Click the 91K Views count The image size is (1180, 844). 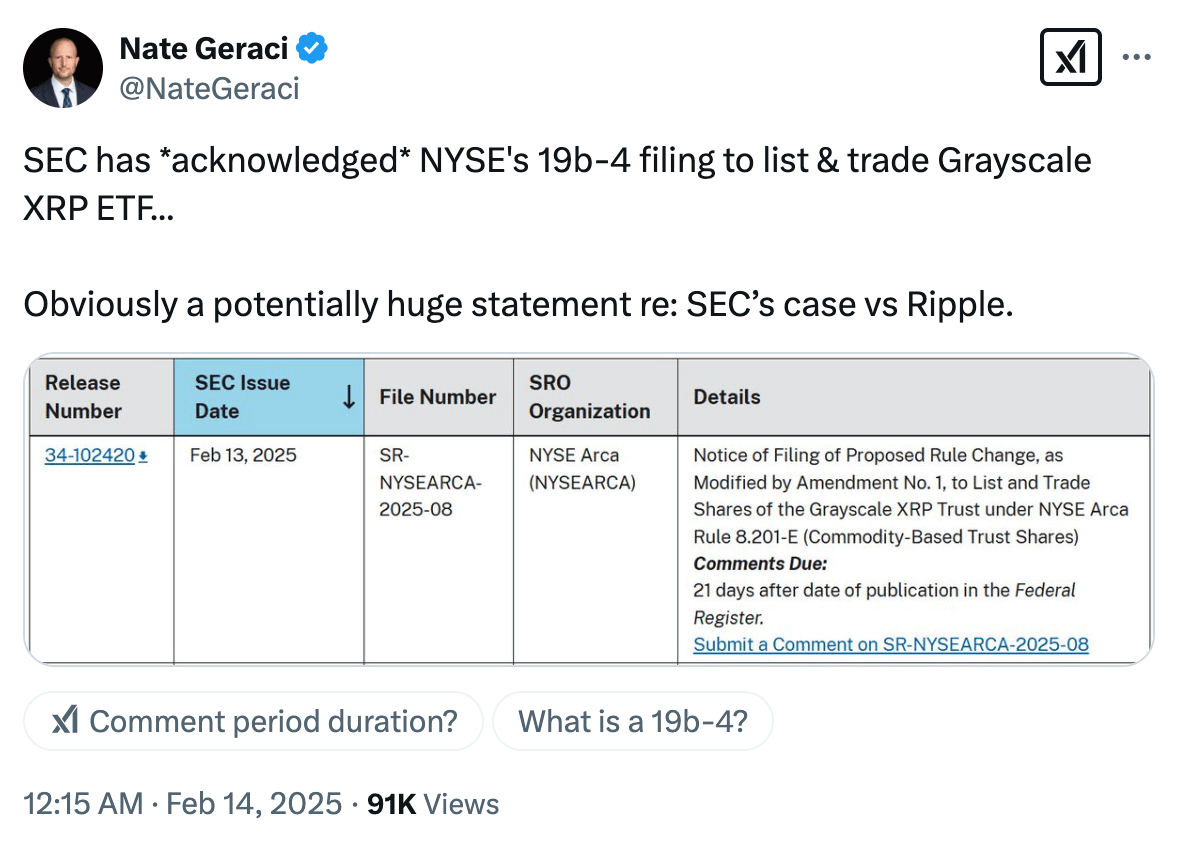pos(433,803)
